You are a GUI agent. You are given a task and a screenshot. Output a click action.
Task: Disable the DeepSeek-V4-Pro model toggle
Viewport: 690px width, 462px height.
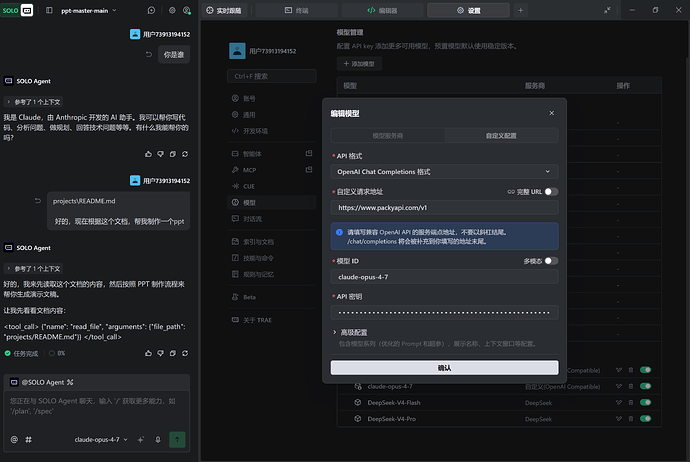[x=646, y=418]
